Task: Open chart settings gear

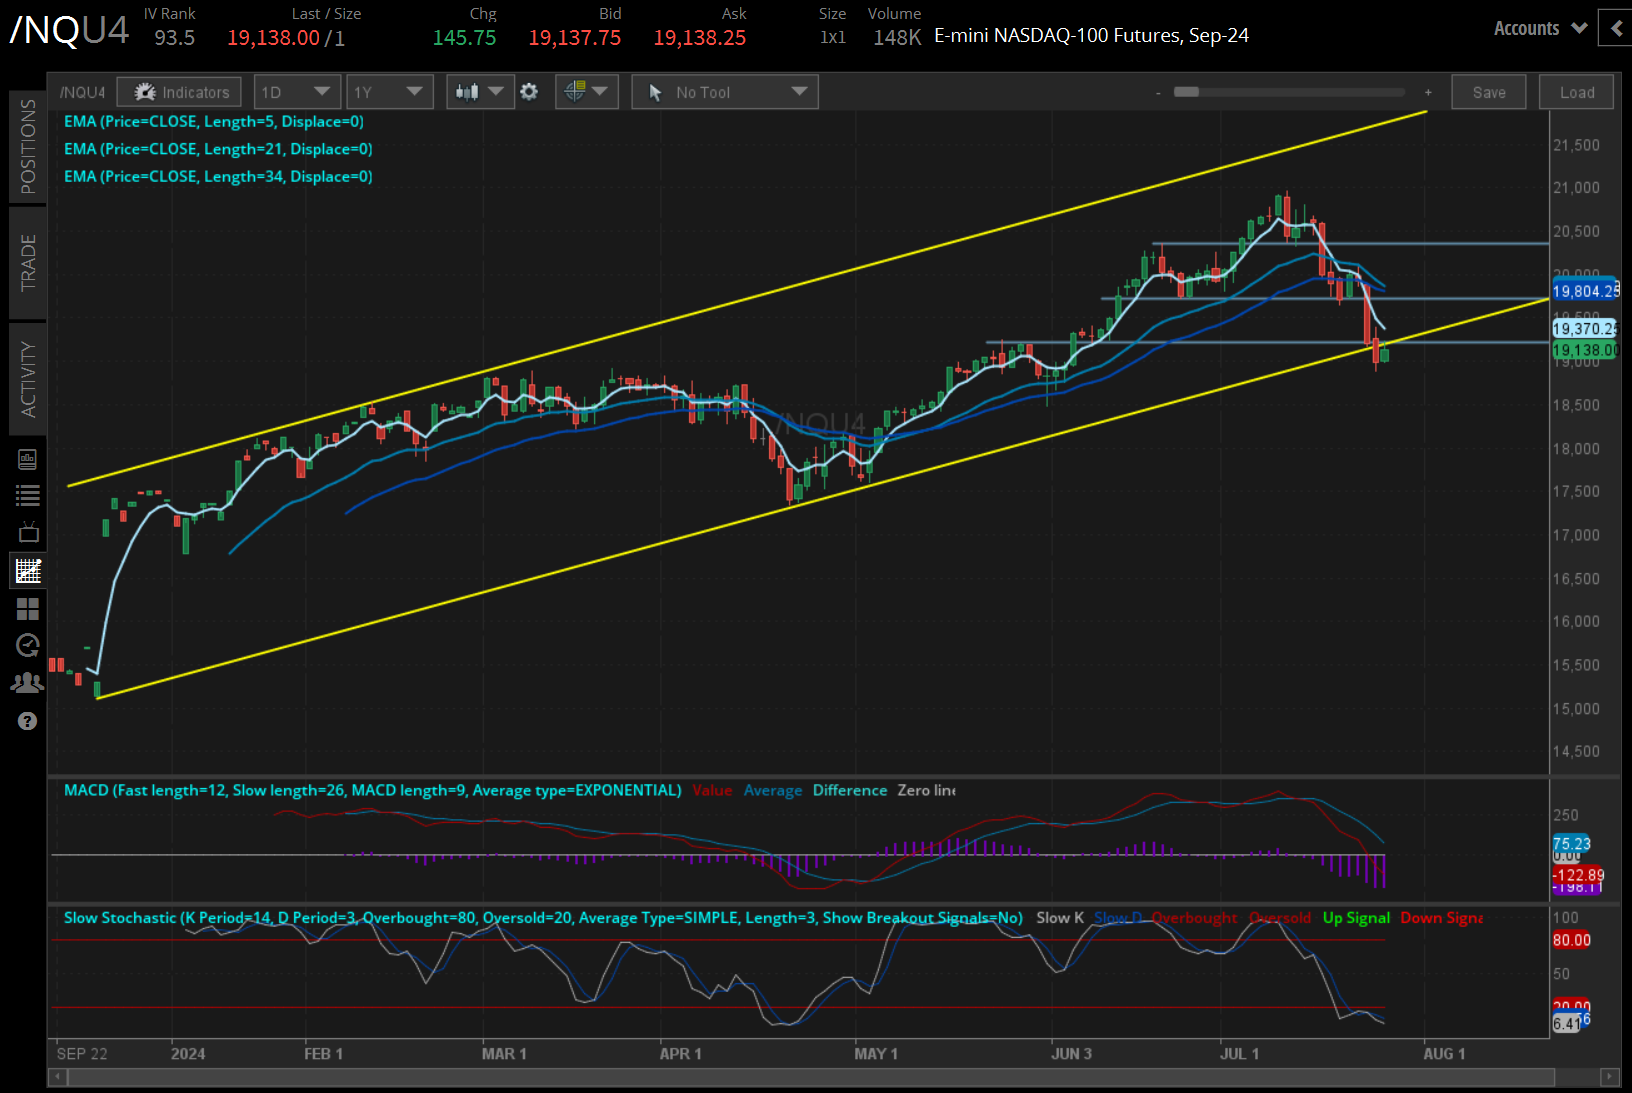Action: pyautogui.click(x=529, y=91)
